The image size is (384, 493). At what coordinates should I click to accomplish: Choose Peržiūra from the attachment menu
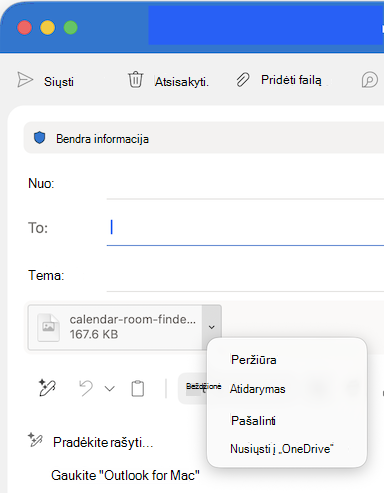[x=254, y=360]
